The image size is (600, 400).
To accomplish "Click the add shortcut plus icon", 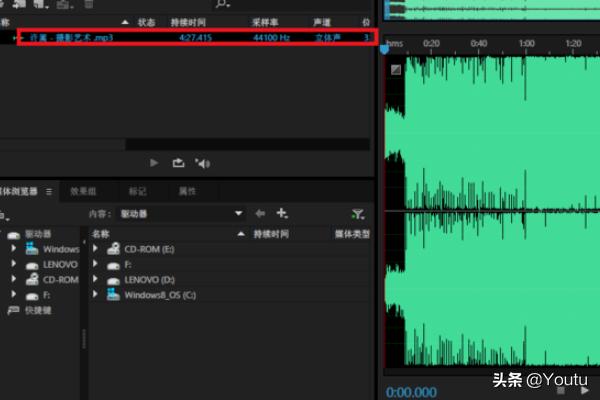I will coord(282,213).
